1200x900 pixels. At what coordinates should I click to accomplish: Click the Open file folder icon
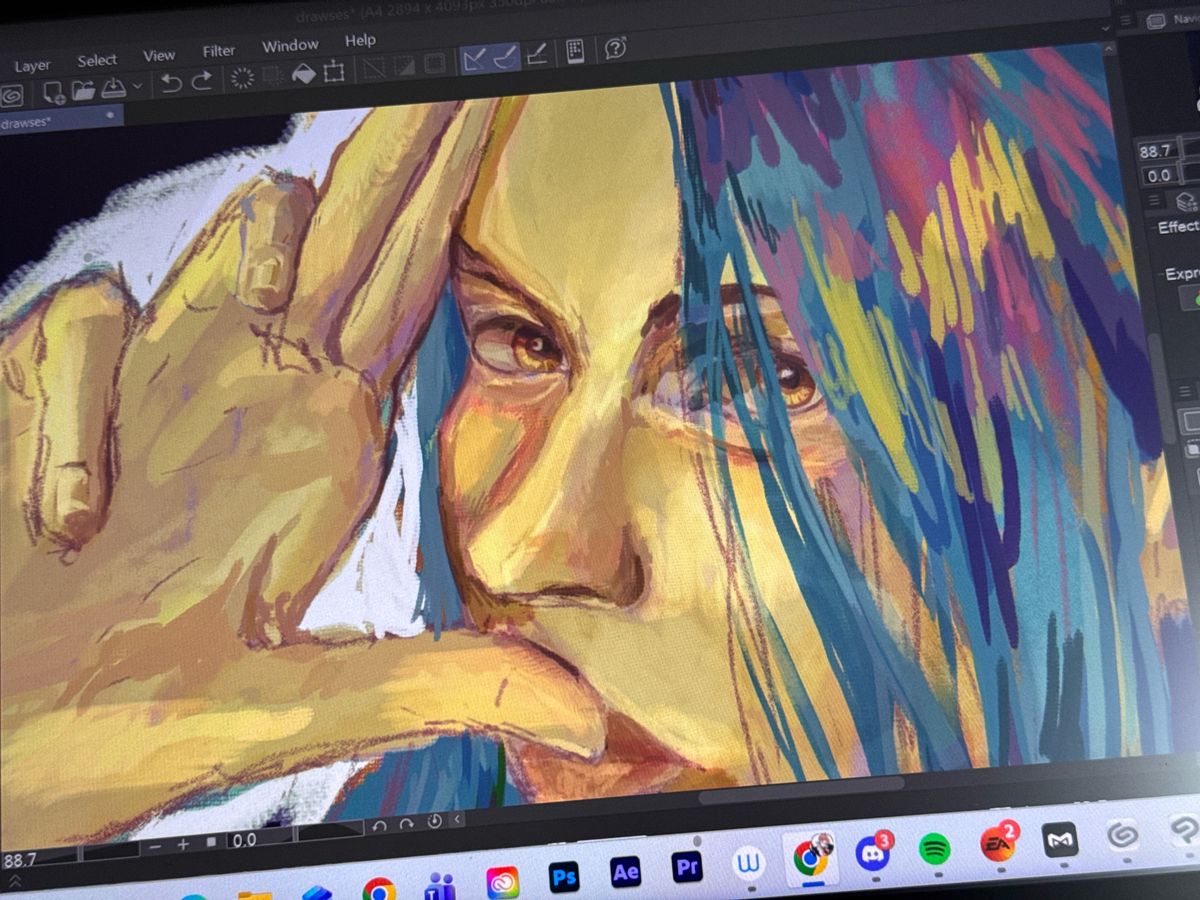point(83,89)
